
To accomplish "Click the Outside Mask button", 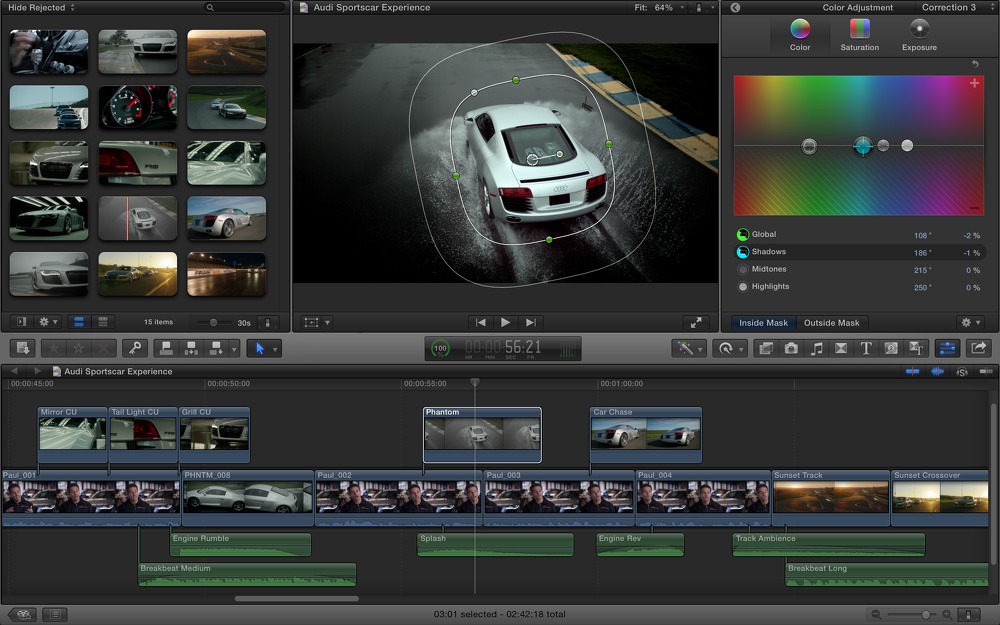I will click(832, 323).
